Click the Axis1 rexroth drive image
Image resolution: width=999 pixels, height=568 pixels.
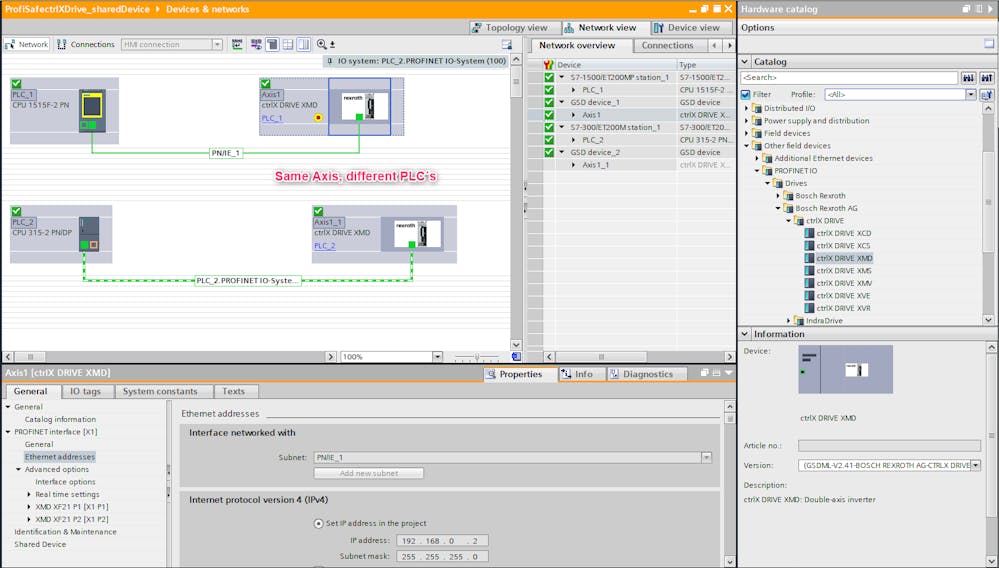click(x=366, y=106)
